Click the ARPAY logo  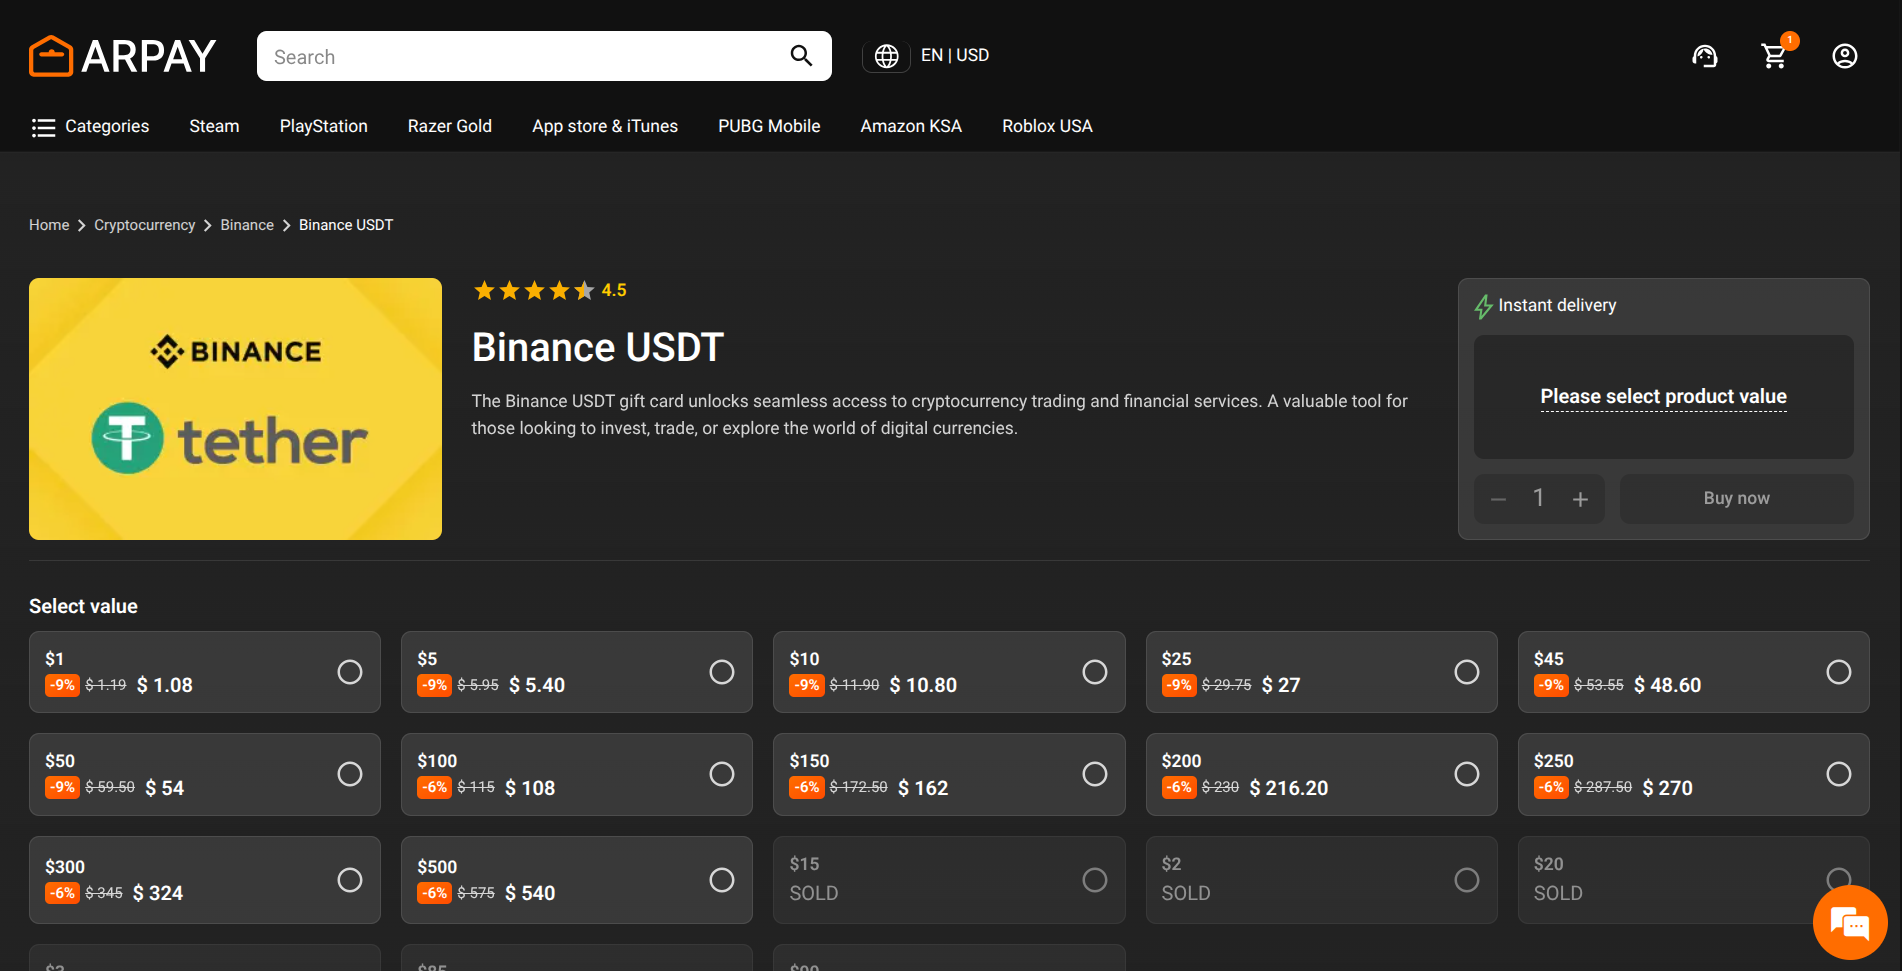pos(123,56)
